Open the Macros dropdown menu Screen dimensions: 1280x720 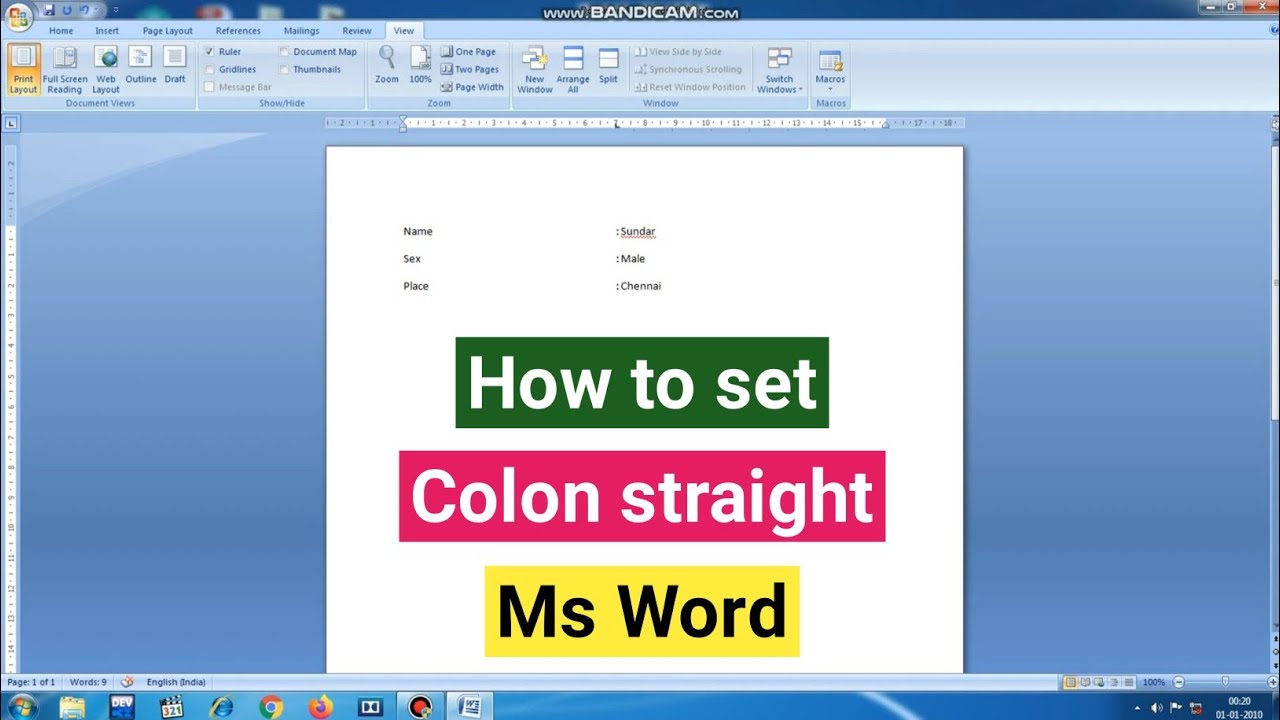830,70
